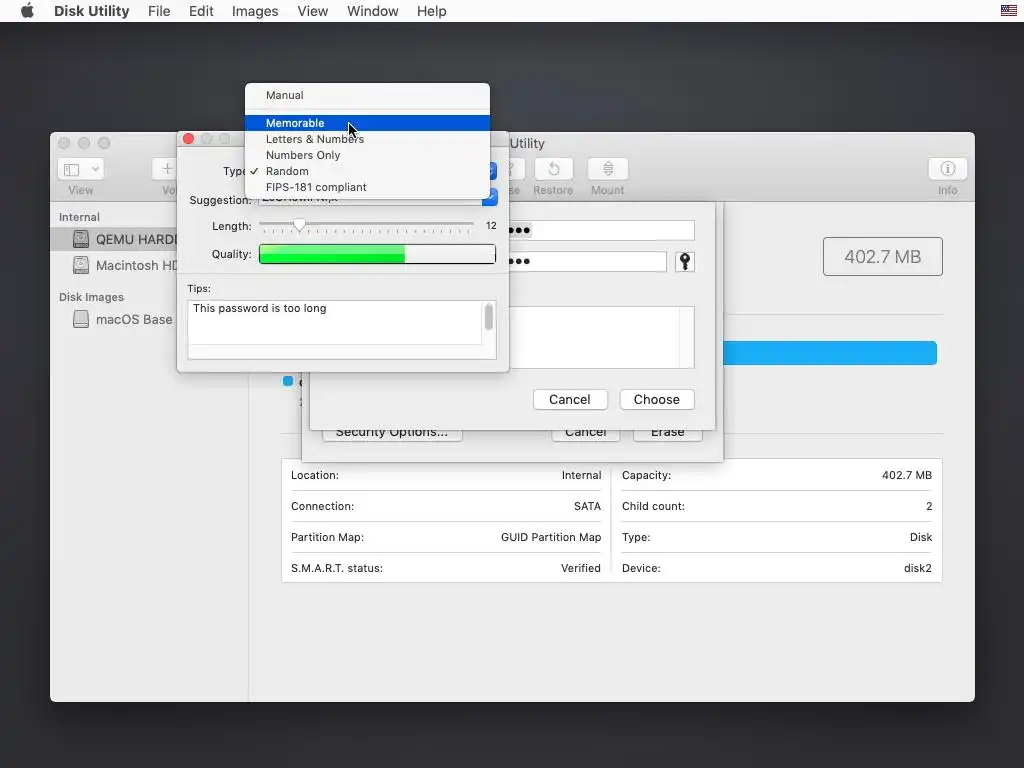Image resolution: width=1024 pixels, height=768 pixels.
Task: Click the Disk Images sidebar heading
Action: (91, 297)
